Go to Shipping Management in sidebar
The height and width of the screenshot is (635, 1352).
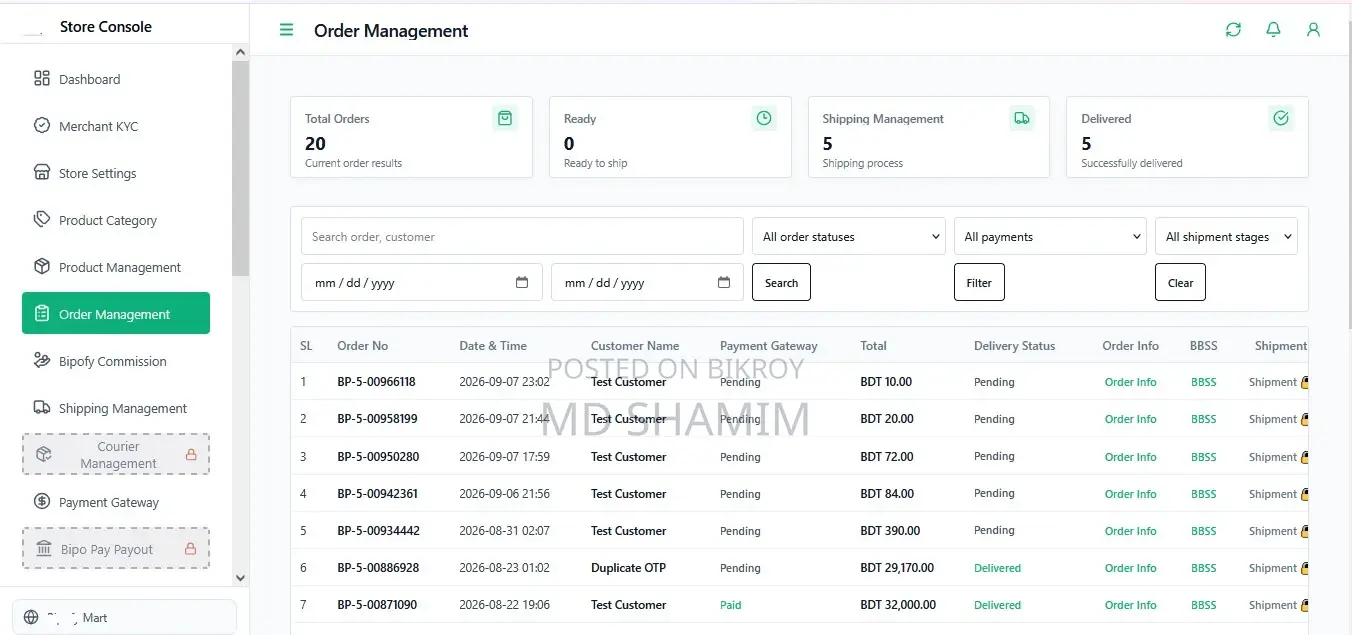pos(116,408)
